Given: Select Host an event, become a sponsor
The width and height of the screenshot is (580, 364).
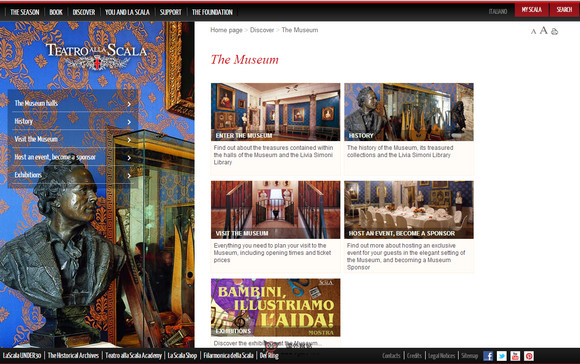Looking at the screenshot, I should click(x=55, y=157).
